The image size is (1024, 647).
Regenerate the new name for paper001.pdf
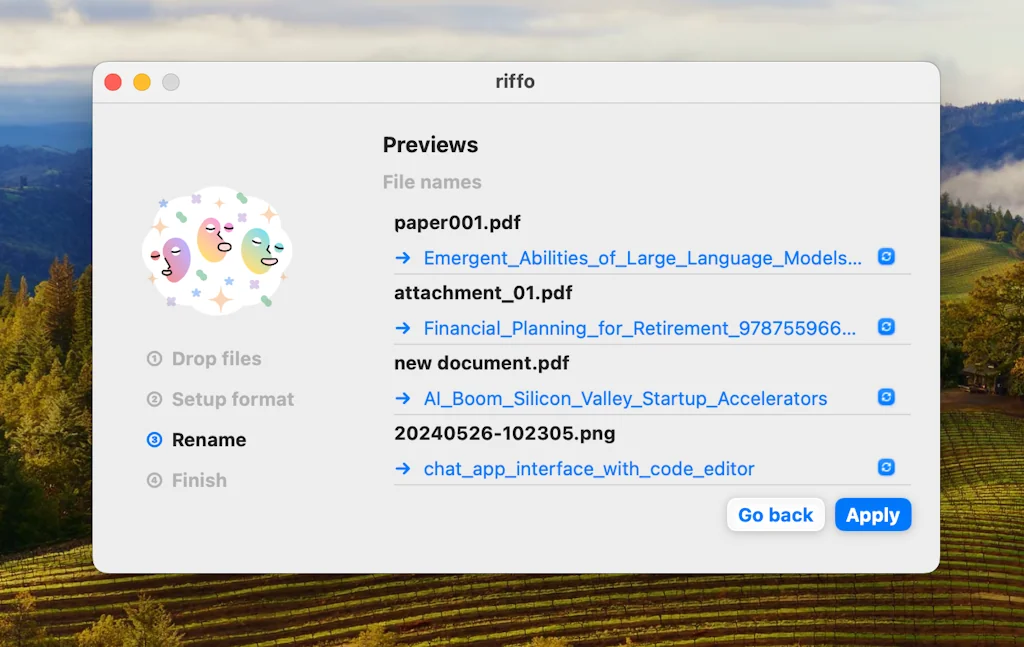point(886,257)
